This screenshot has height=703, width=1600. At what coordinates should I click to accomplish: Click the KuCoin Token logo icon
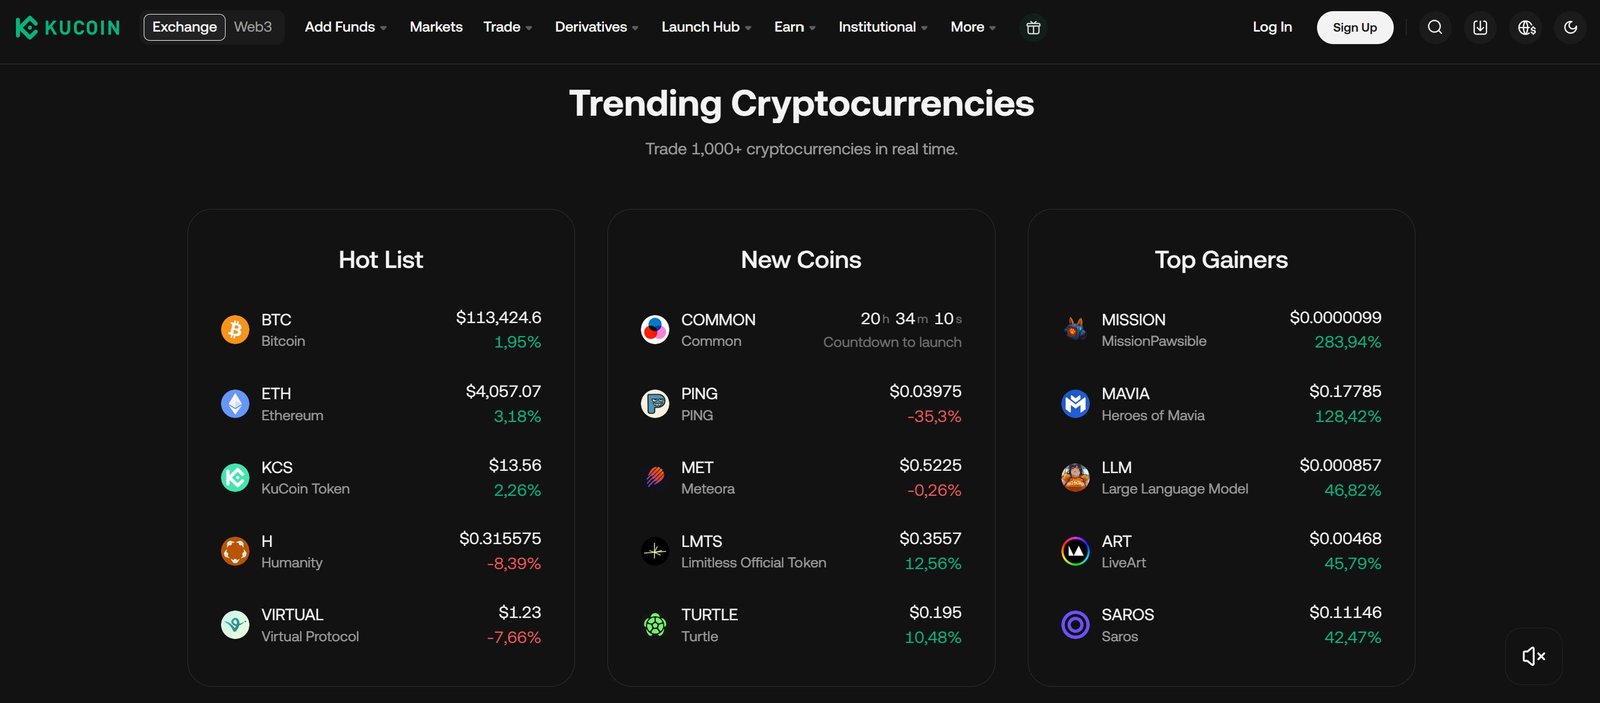(x=235, y=477)
